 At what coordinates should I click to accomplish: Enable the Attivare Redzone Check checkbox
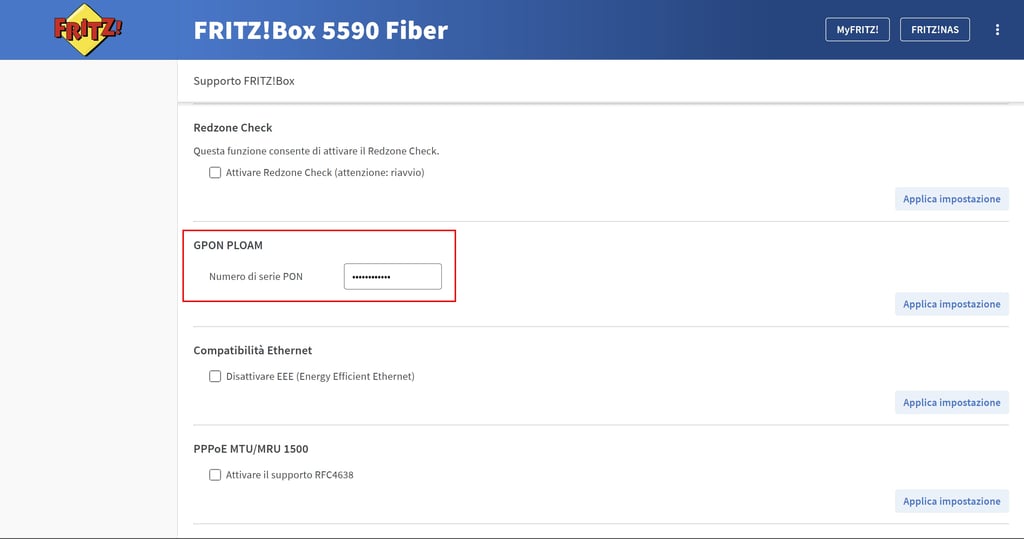[x=215, y=173]
